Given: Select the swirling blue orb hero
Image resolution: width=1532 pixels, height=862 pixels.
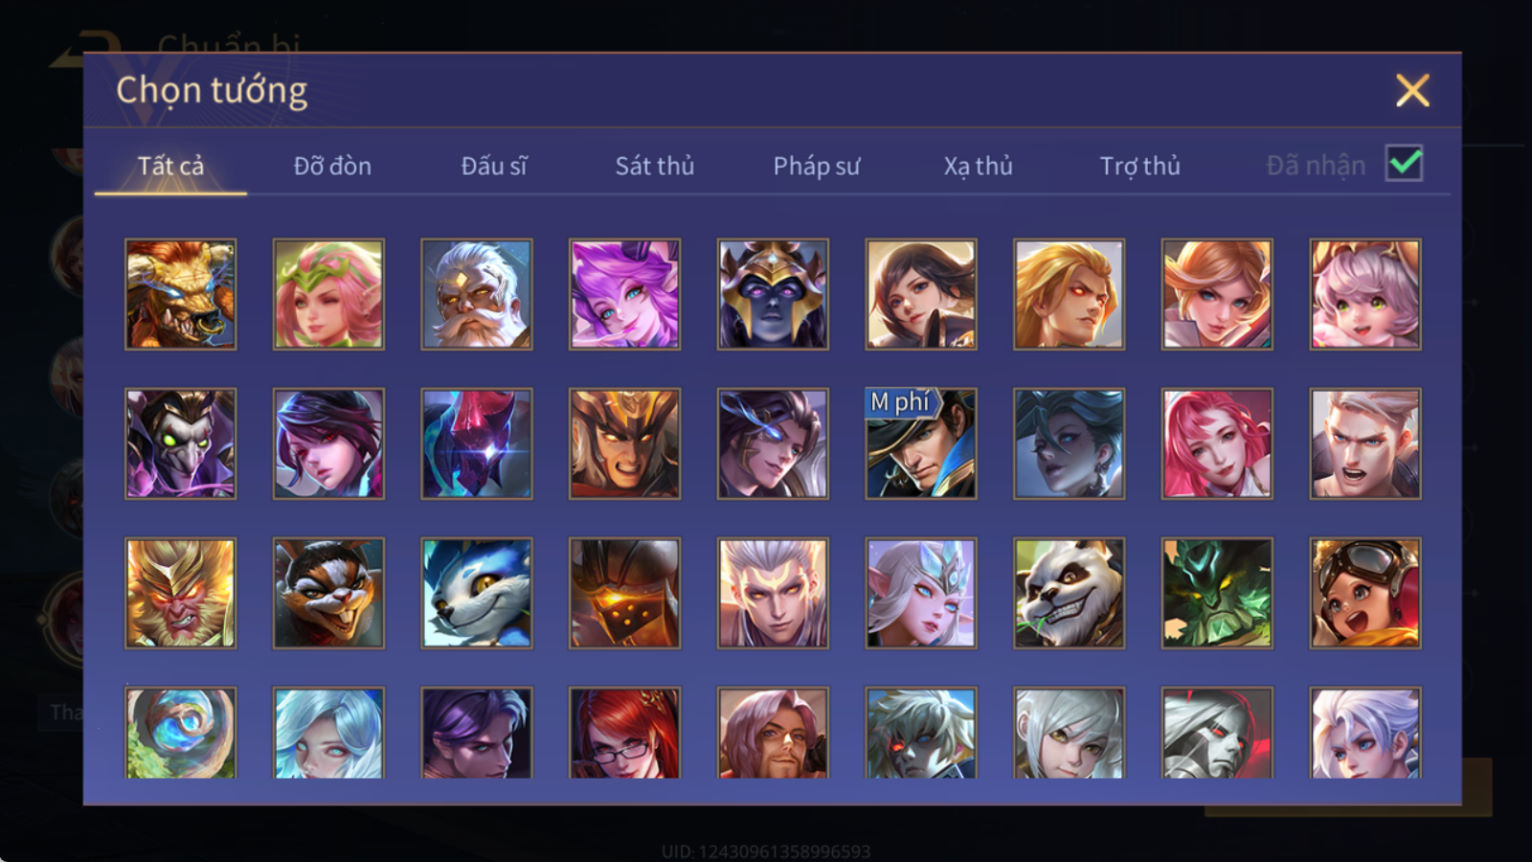Looking at the screenshot, I should click(181, 733).
